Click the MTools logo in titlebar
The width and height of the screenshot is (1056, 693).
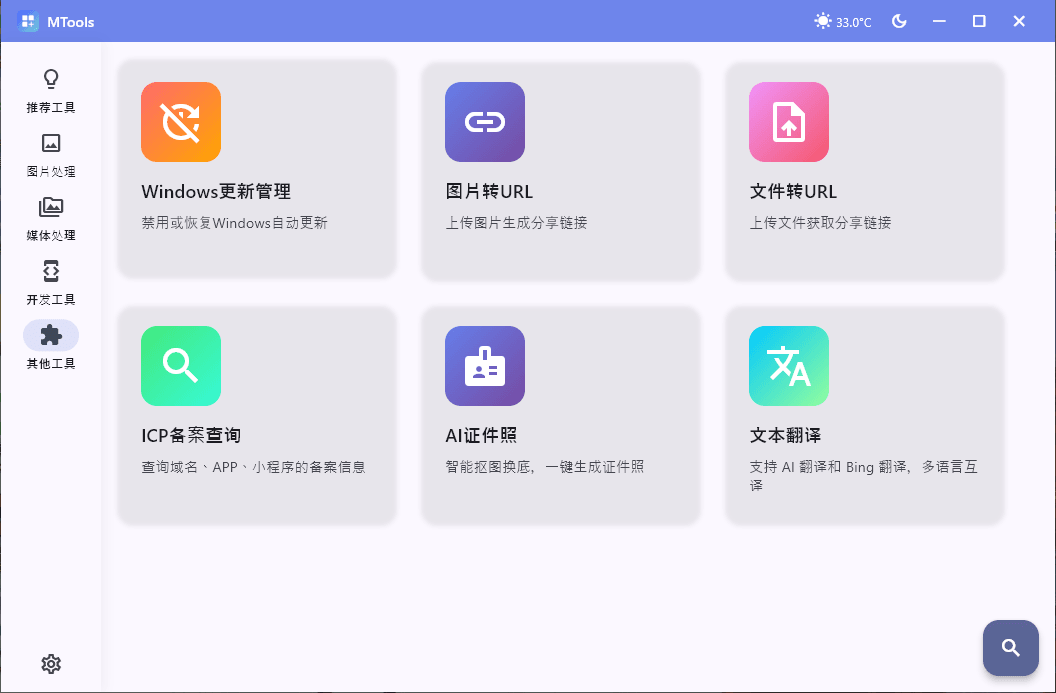(29, 21)
